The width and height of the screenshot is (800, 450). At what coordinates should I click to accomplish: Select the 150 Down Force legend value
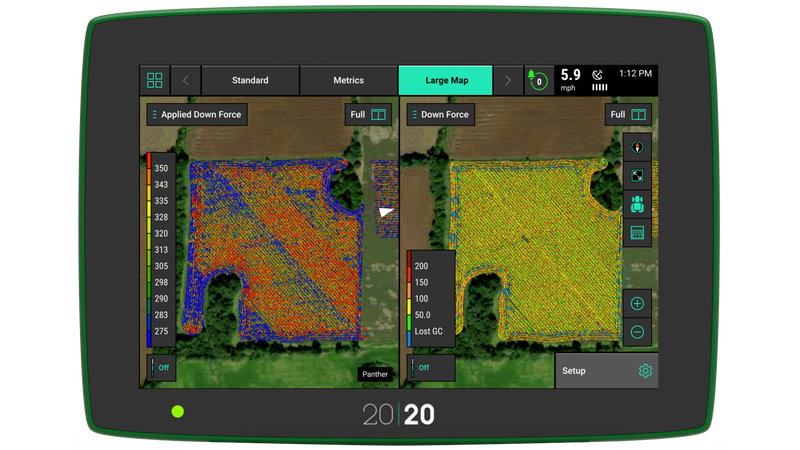(x=421, y=282)
